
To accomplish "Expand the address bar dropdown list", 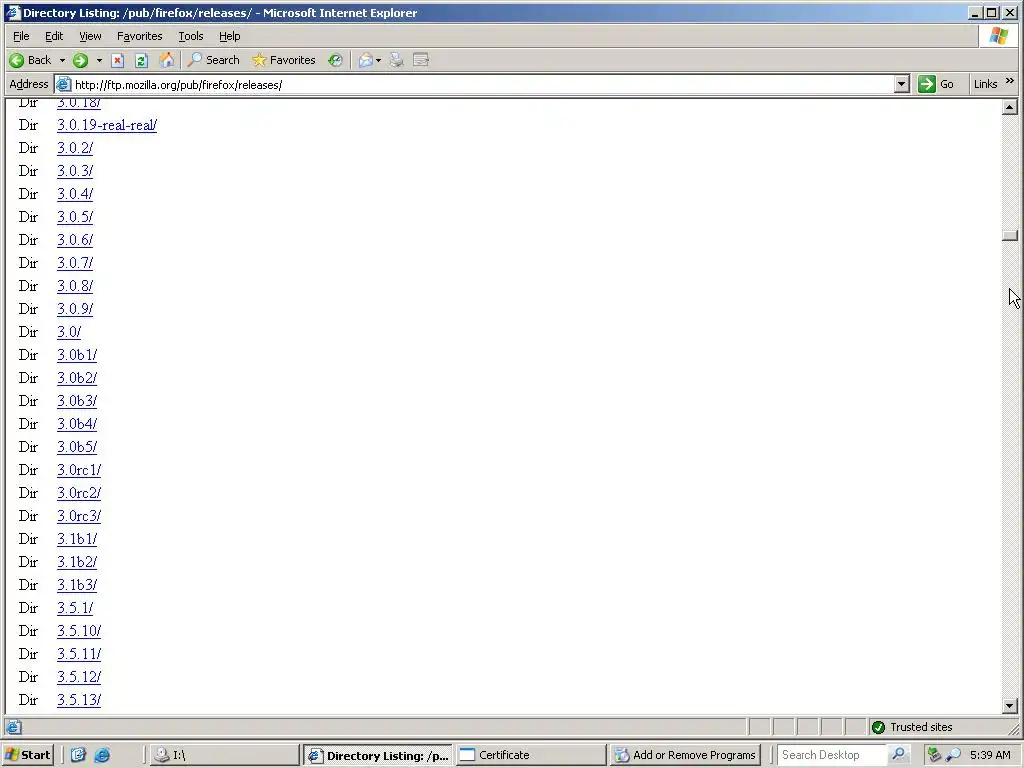I will 902,84.
